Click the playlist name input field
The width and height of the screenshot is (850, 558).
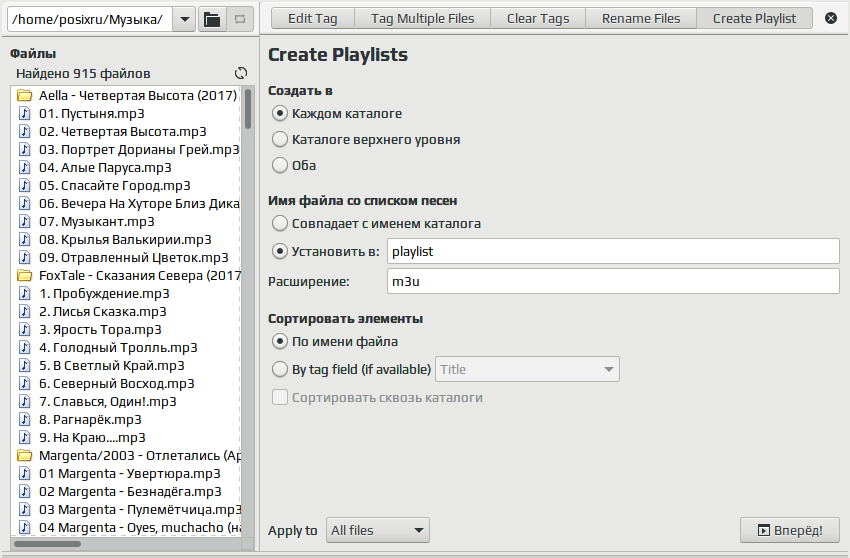pos(613,252)
